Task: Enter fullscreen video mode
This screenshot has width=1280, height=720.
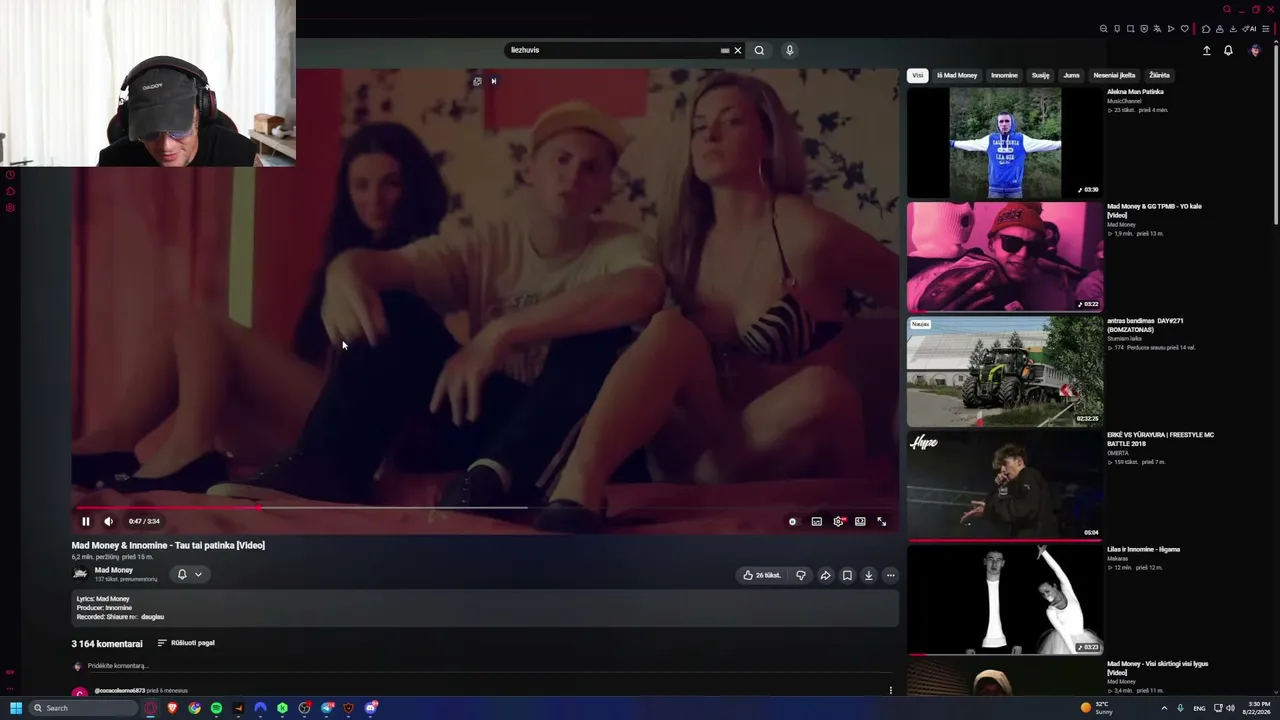Action: click(882, 521)
